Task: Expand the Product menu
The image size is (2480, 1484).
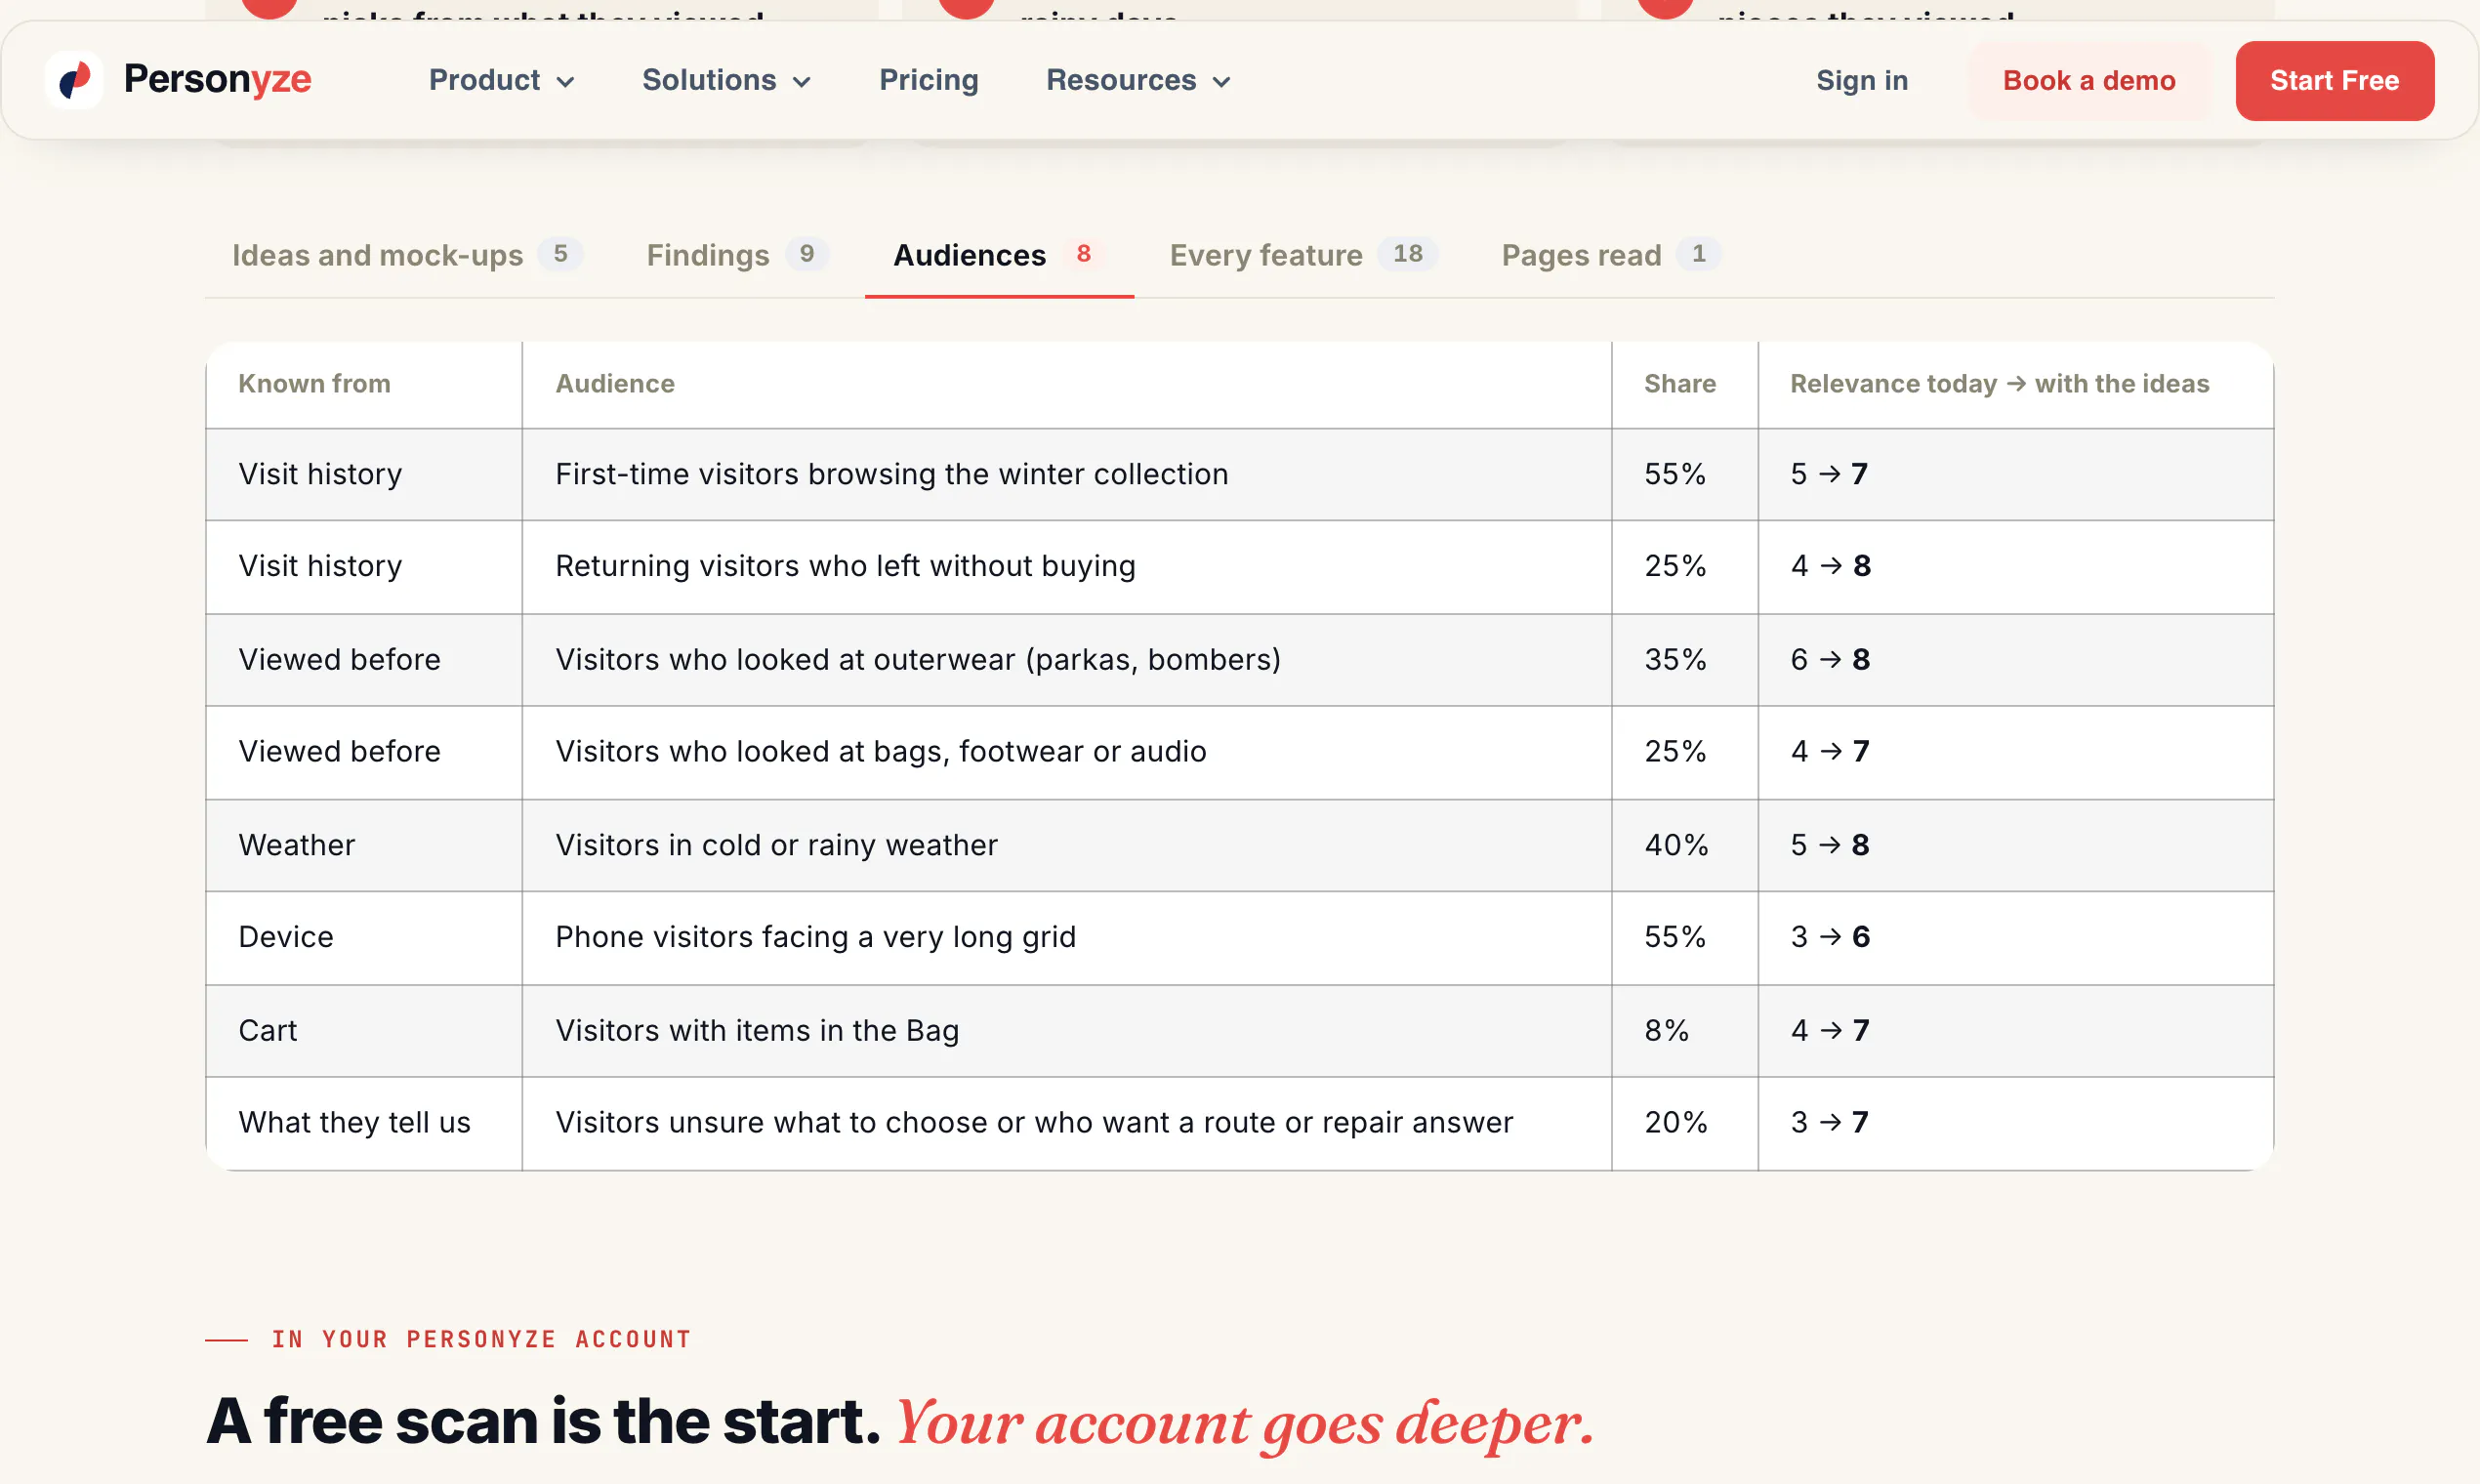Action: tap(502, 80)
